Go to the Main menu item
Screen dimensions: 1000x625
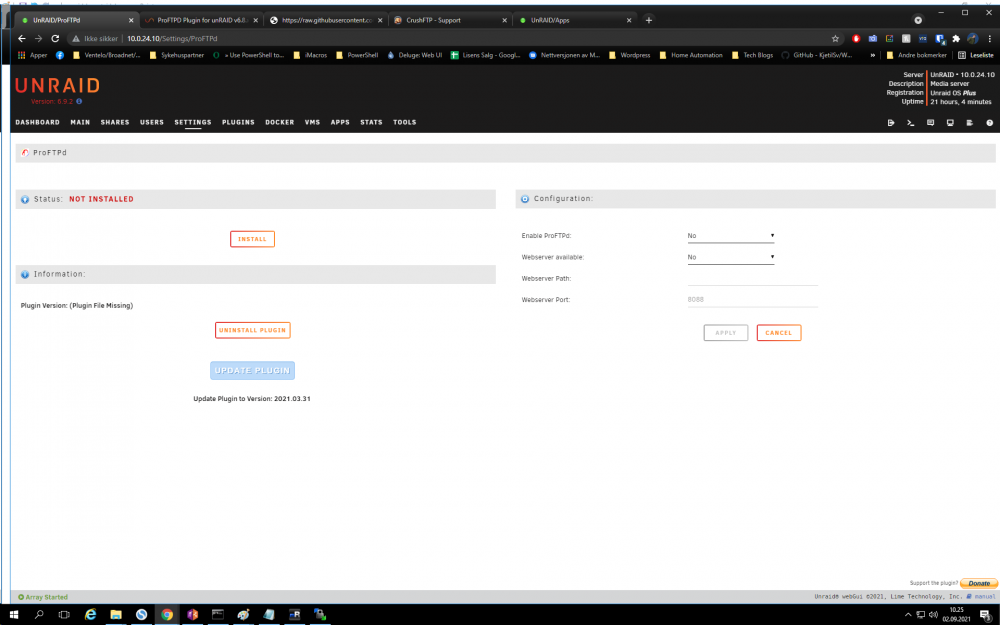coord(80,122)
